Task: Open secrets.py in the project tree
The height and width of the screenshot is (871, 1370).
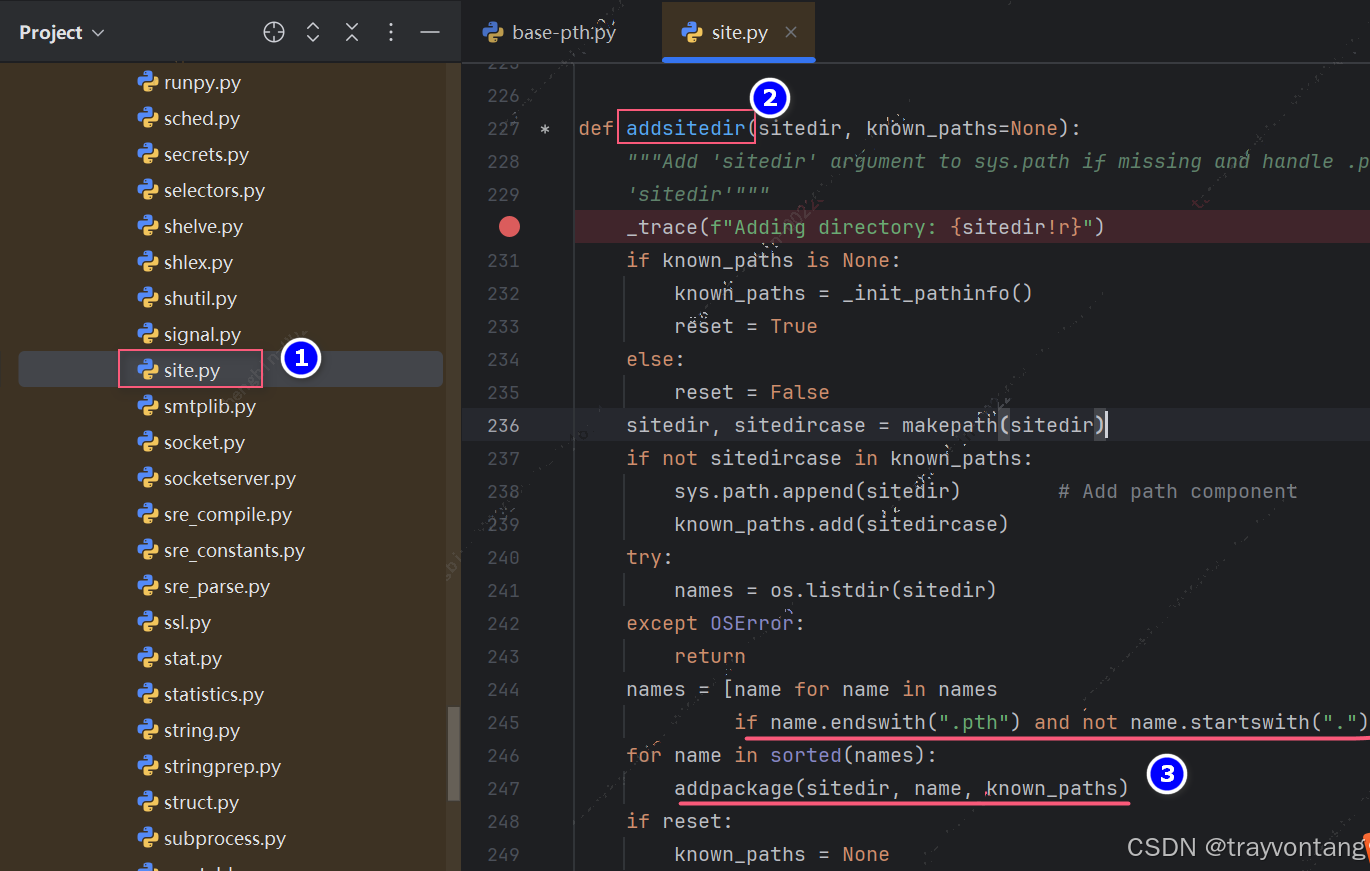Action: coord(193,155)
